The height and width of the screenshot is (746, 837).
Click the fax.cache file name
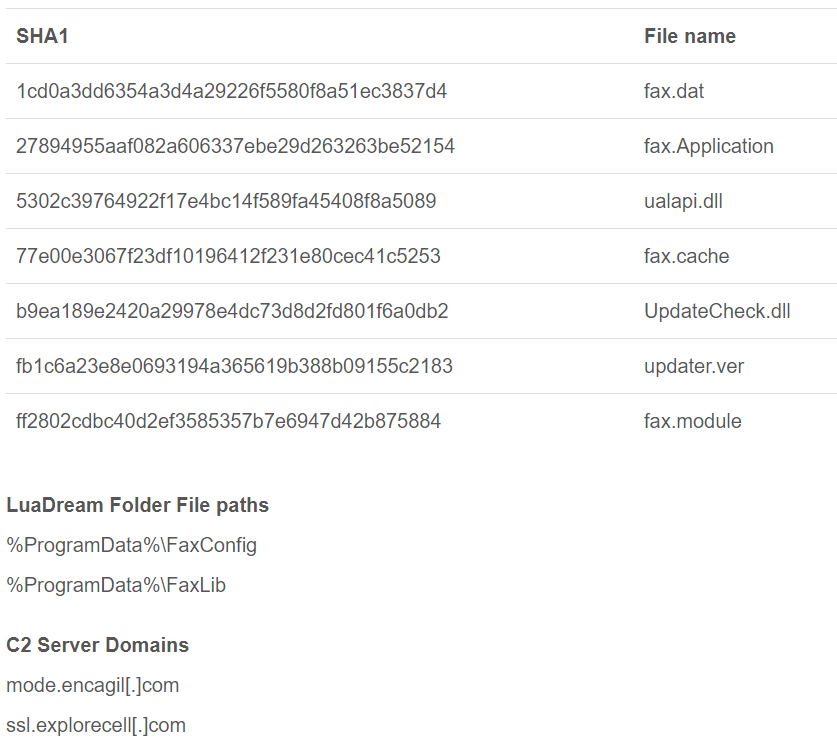686,257
